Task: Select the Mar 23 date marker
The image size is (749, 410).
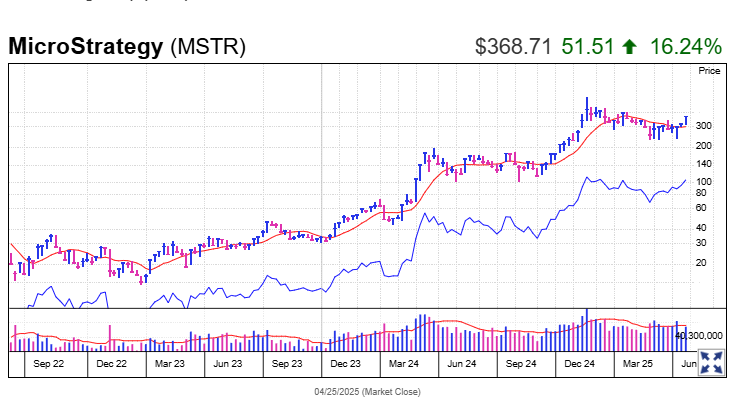Action: [x=169, y=366]
